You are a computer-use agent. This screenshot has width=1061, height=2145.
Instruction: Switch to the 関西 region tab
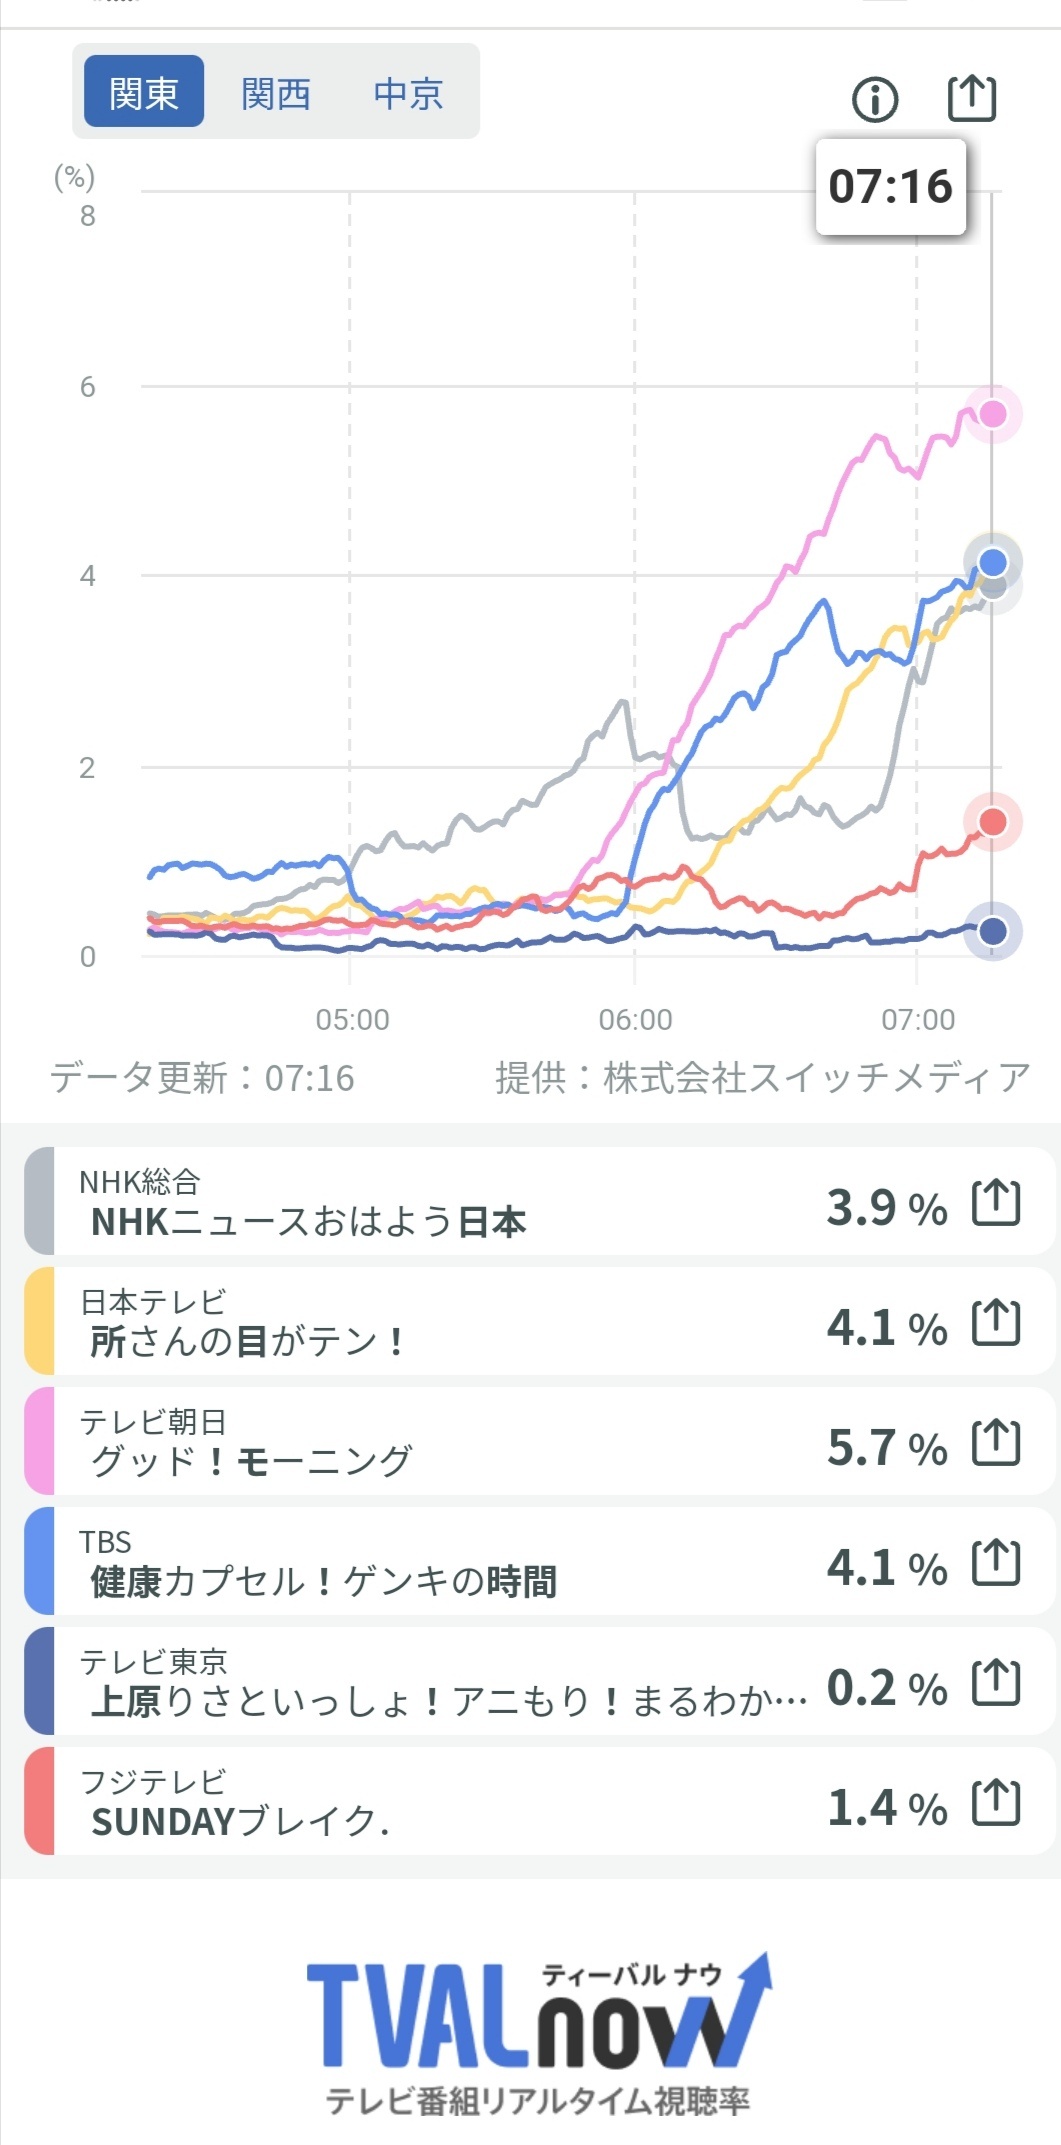[276, 93]
